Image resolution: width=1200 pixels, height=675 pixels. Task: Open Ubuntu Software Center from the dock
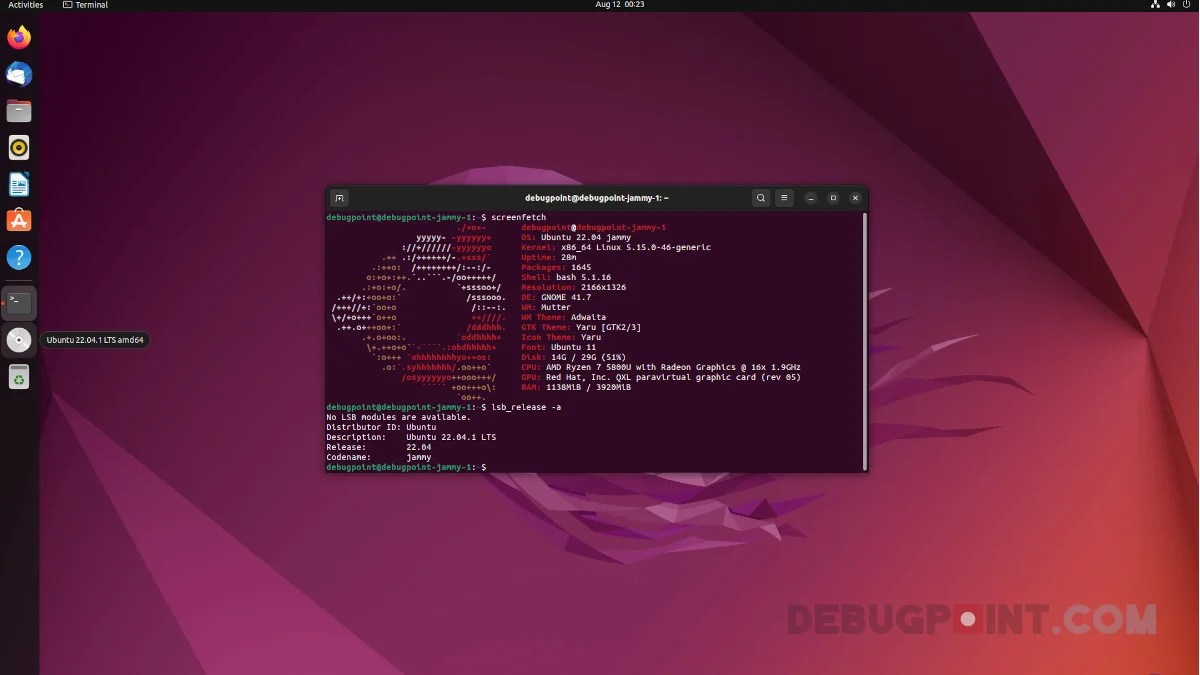click(x=19, y=220)
